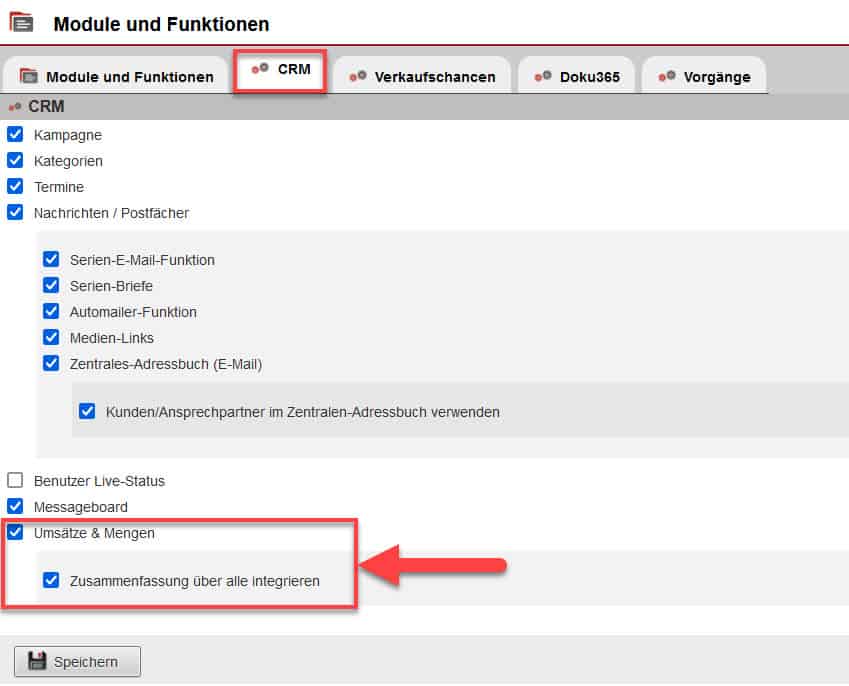Uncheck Kunden/Ansprechpartner im Zentralen-Adressbuch verwenden
Viewport: 849px width, 686px height.
click(x=87, y=410)
